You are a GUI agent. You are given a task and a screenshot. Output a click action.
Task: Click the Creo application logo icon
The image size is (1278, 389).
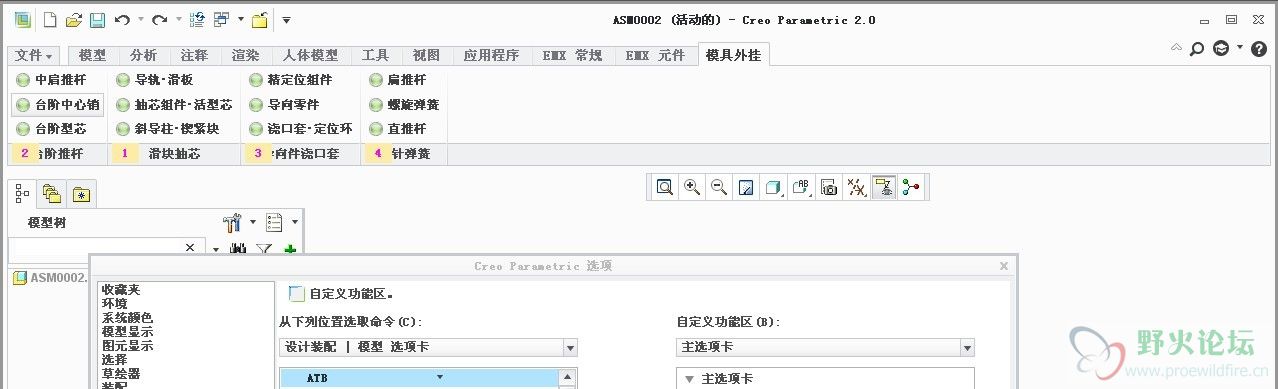22,19
